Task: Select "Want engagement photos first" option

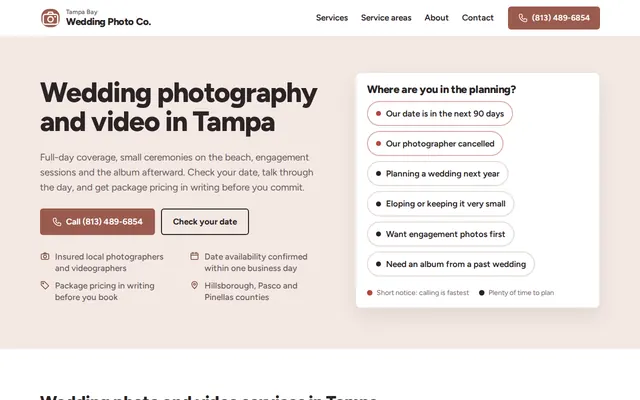Action: (x=440, y=234)
